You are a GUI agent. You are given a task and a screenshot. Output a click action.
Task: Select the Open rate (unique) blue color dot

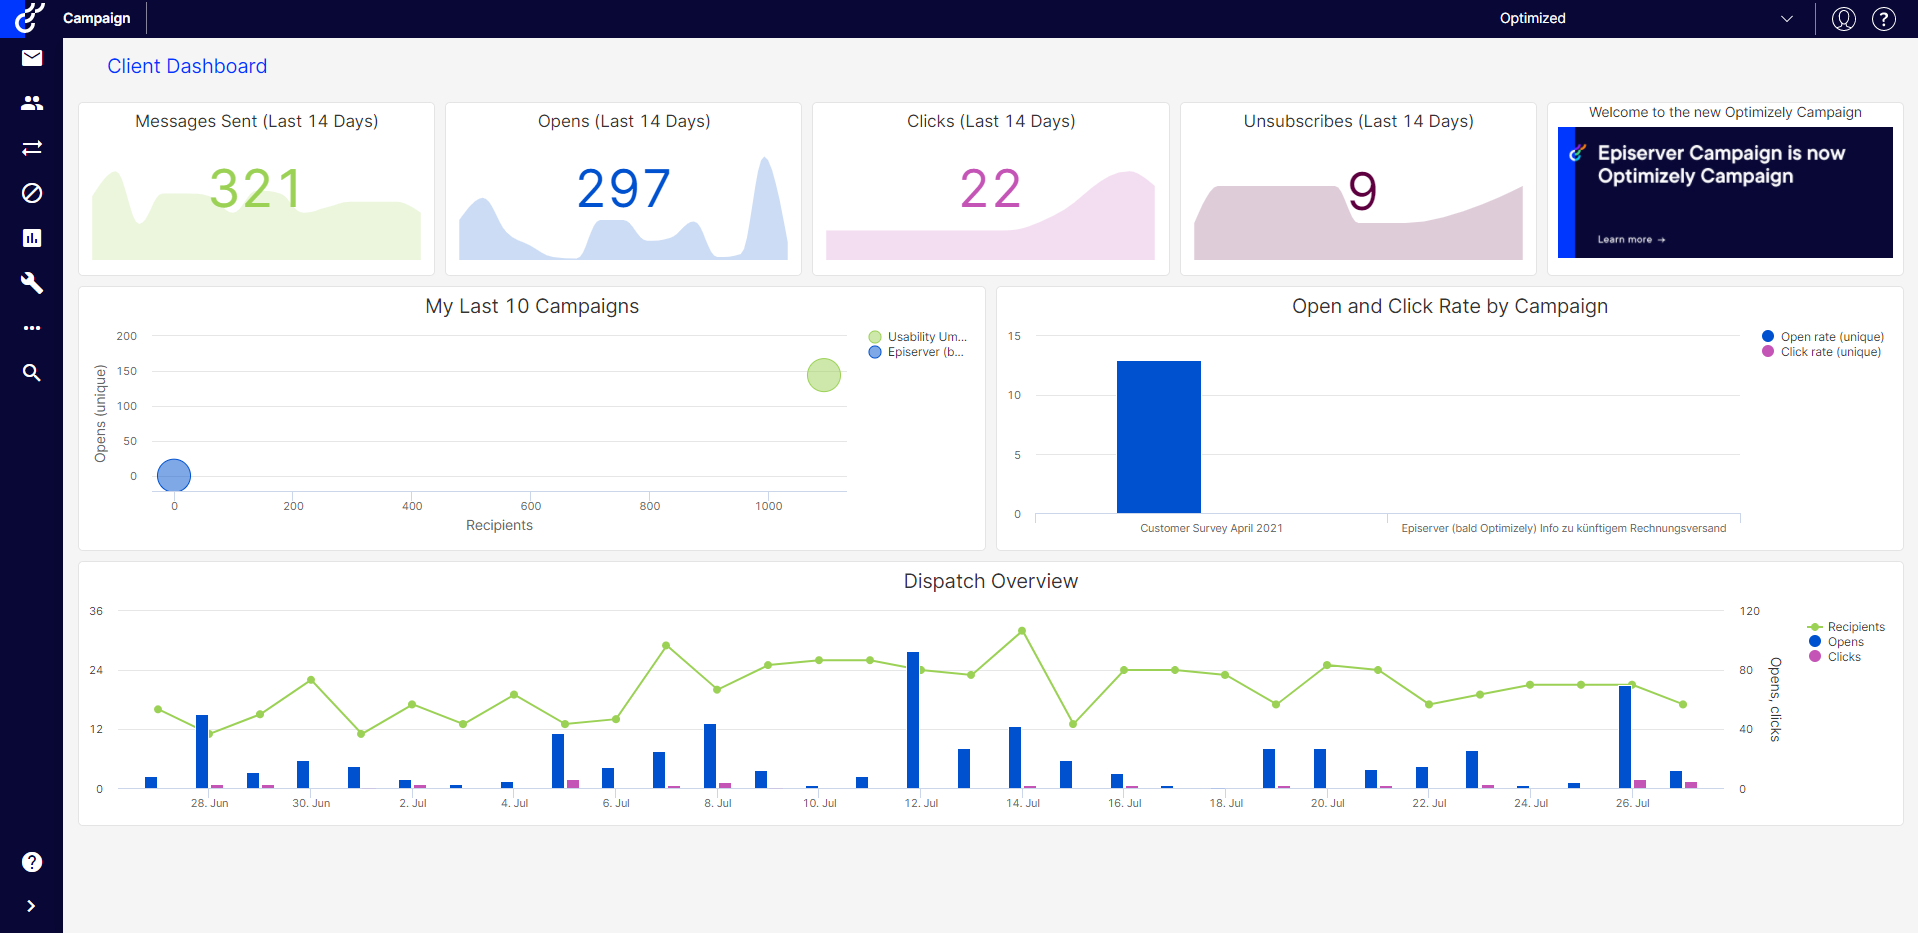1769,337
